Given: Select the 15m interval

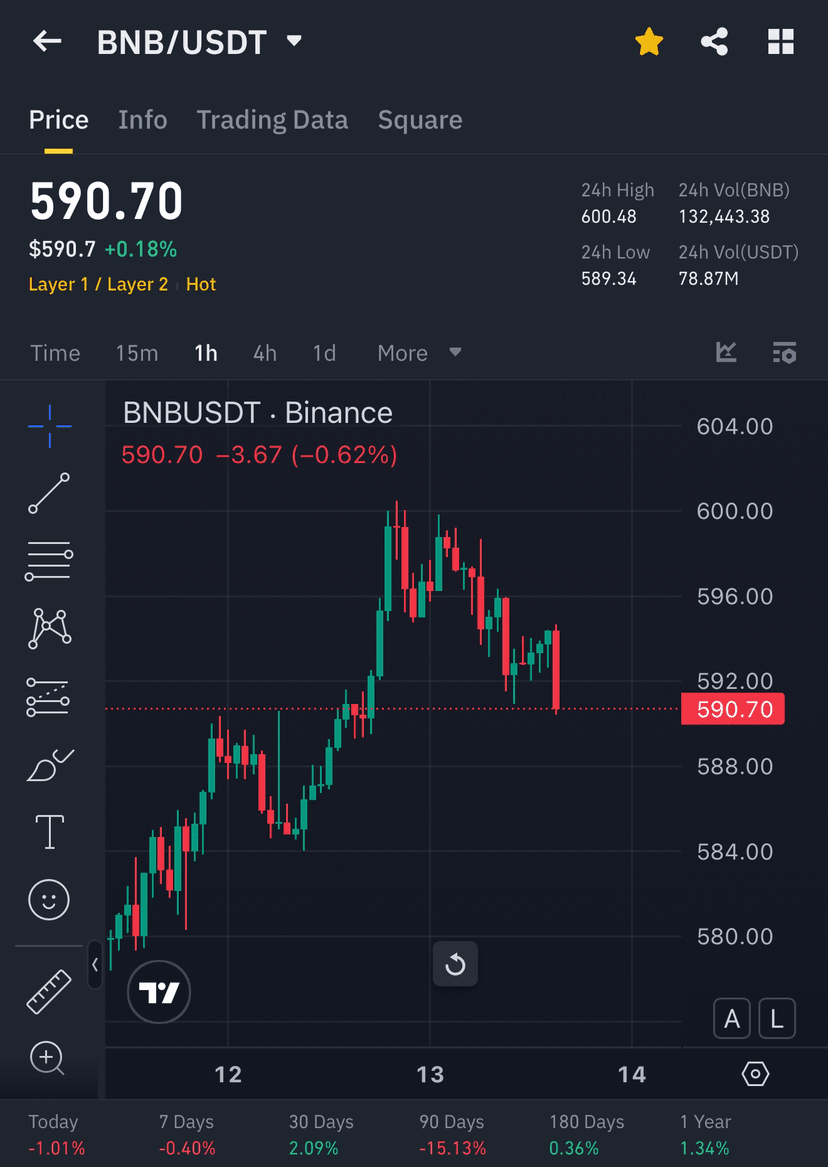Looking at the screenshot, I should tap(137, 353).
